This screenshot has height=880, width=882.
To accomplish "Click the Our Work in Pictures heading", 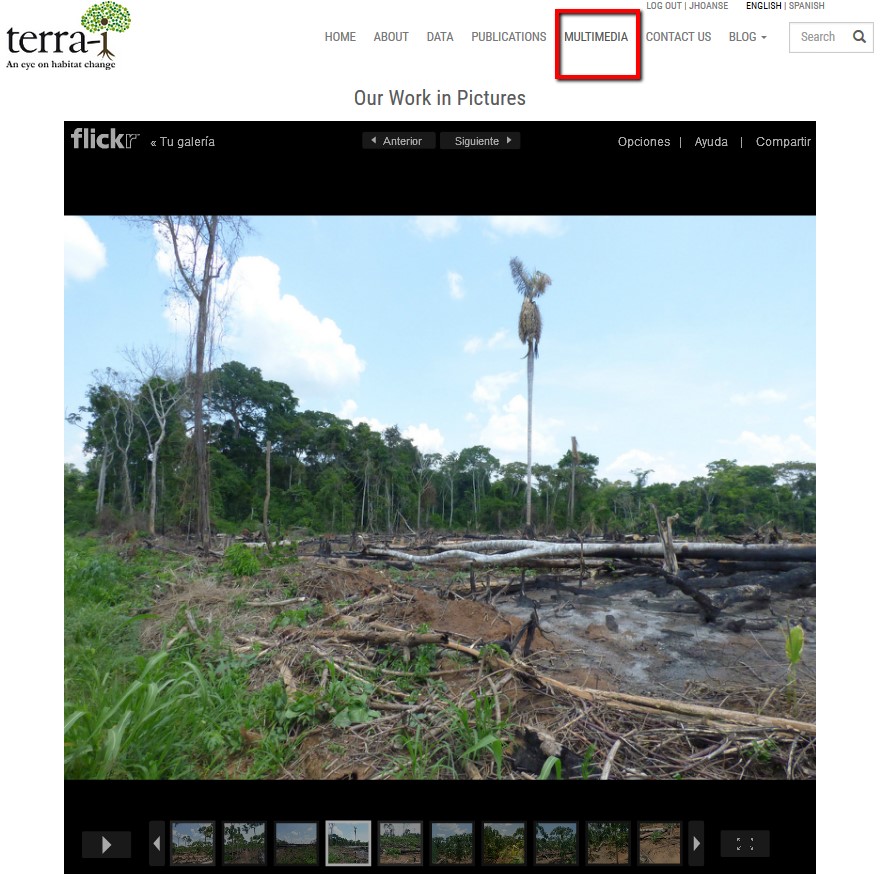I will coord(440,98).
